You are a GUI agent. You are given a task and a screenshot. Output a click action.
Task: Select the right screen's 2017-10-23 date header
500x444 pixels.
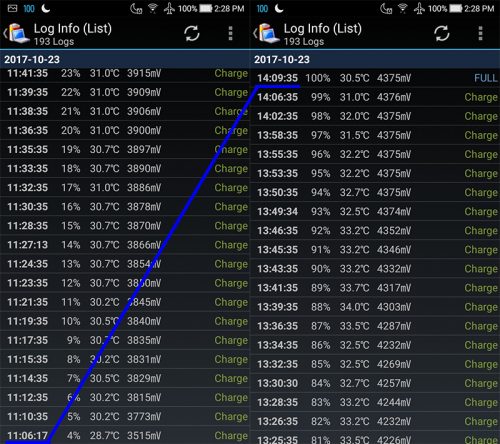click(375, 59)
